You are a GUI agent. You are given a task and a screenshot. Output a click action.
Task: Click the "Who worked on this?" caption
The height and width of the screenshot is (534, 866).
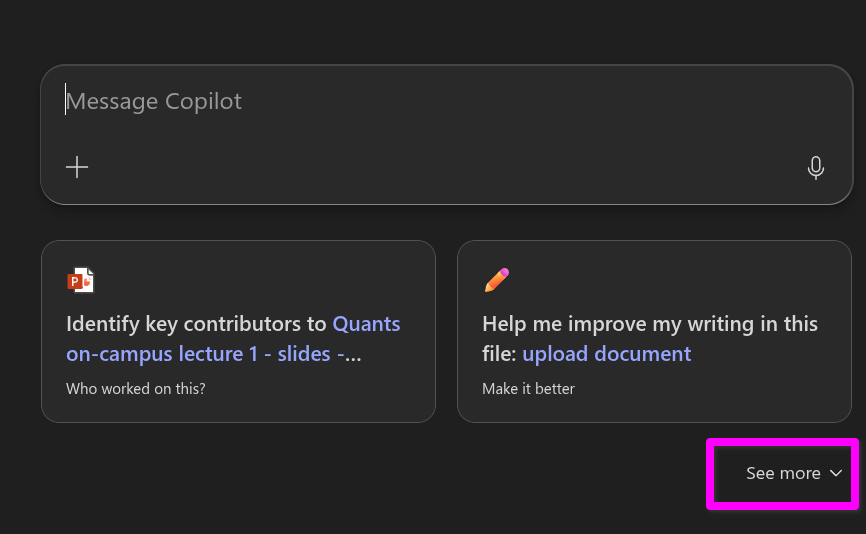[136, 388]
